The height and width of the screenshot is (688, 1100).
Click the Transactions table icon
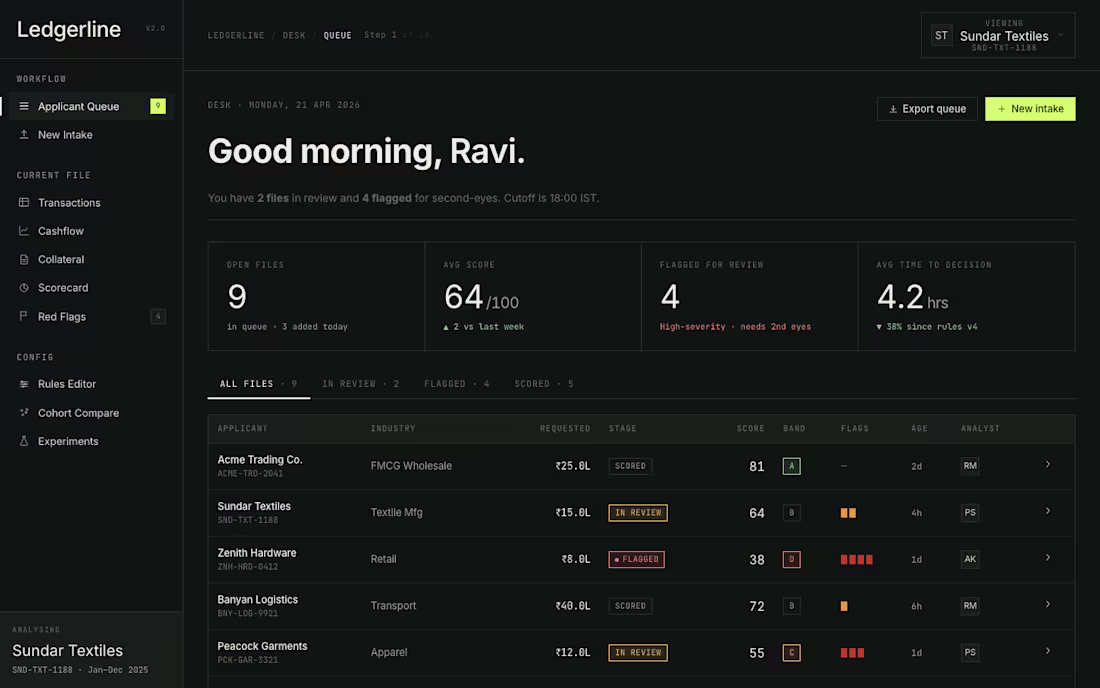click(24, 203)
